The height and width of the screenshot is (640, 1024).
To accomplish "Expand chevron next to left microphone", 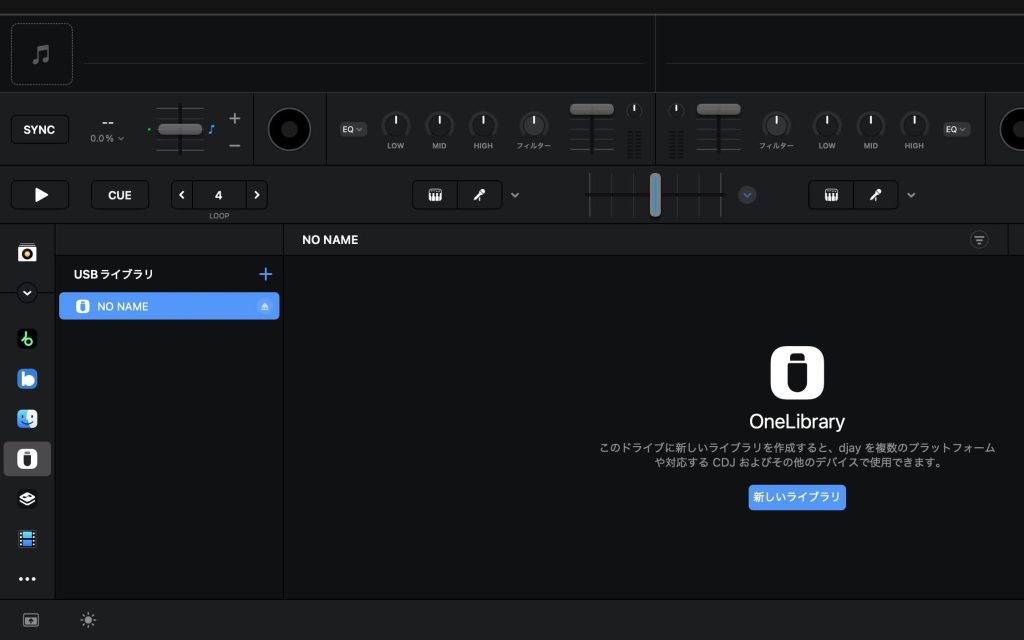I will pyautogui.click(x=515, y=195).
